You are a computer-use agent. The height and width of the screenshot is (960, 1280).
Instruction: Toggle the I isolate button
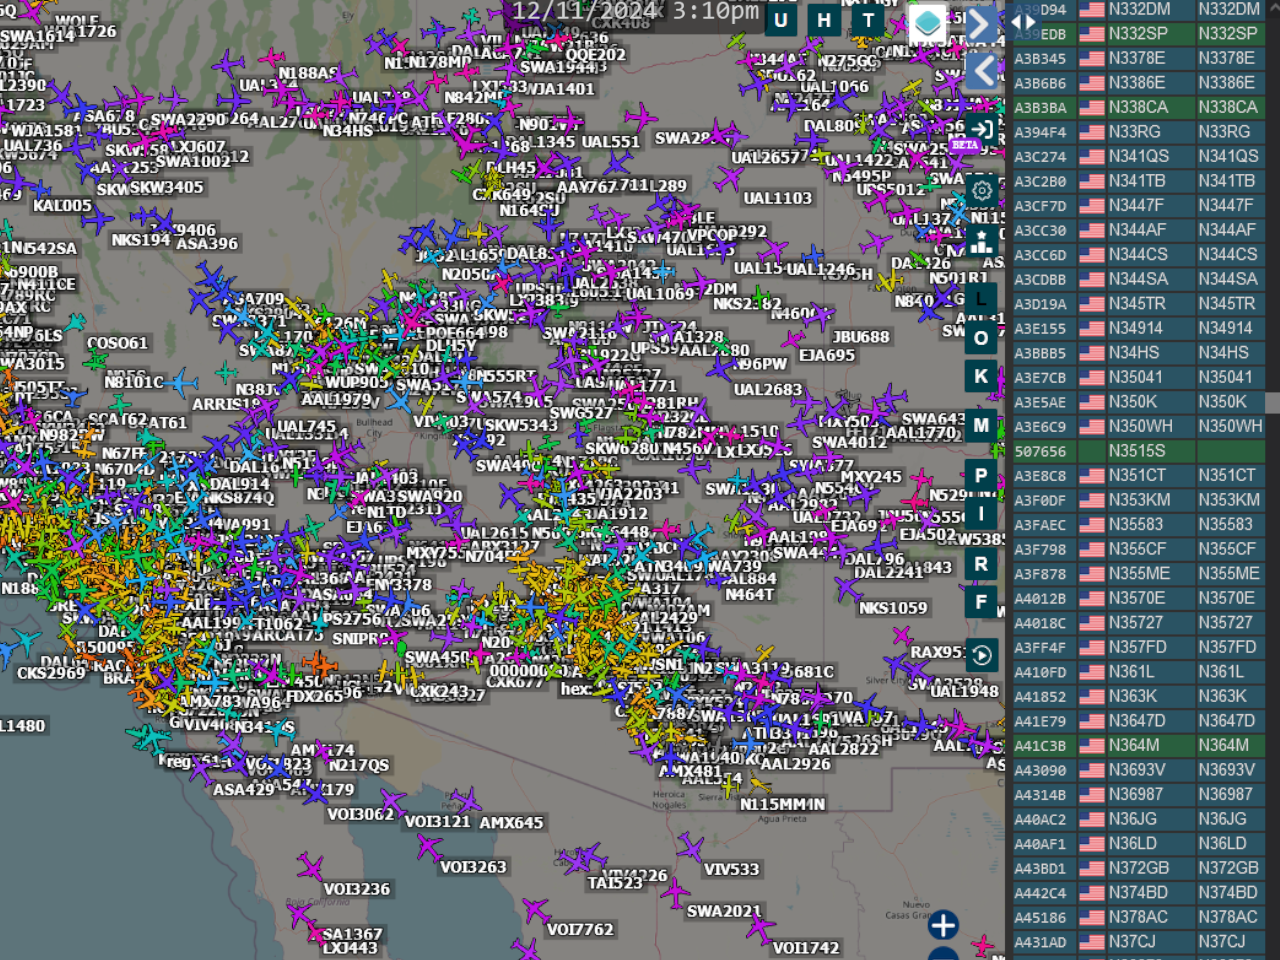tap(981, 514)
